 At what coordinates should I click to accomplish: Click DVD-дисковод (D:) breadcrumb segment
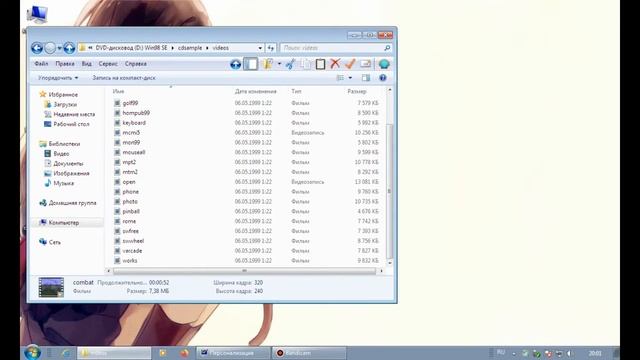[131, 48]
